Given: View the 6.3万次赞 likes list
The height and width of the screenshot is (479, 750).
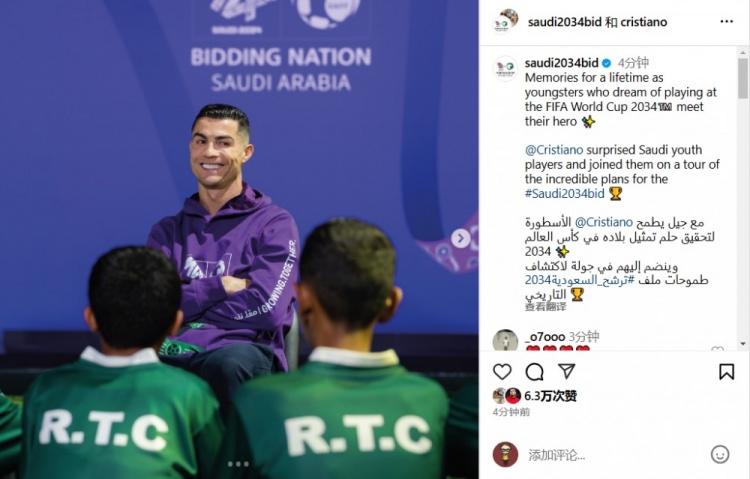Looking at the screenshot, I should tap(551, 396).
